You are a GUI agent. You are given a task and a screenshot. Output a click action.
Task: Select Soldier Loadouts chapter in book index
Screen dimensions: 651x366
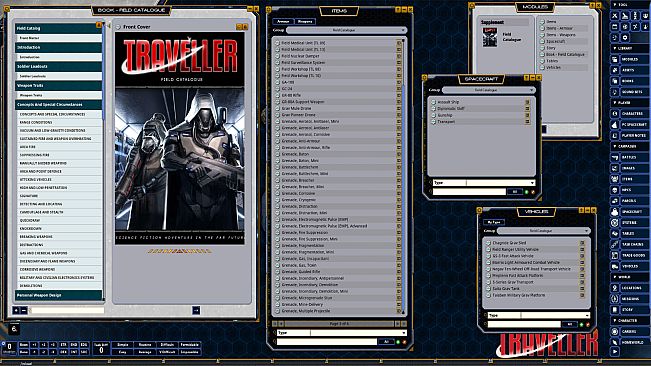[x=59, y=66]
